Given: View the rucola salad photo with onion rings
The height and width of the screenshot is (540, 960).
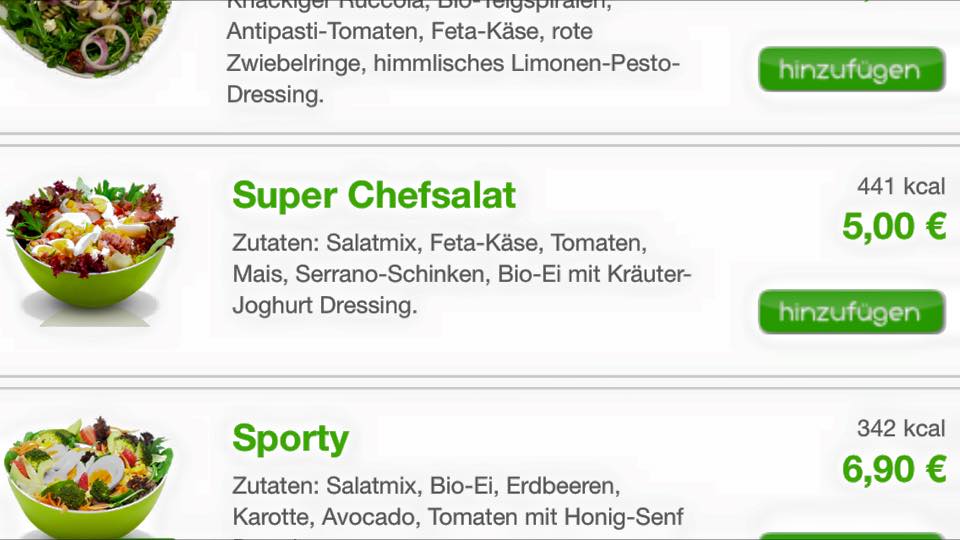Looking at the screenshot, I should click(86, 38).
